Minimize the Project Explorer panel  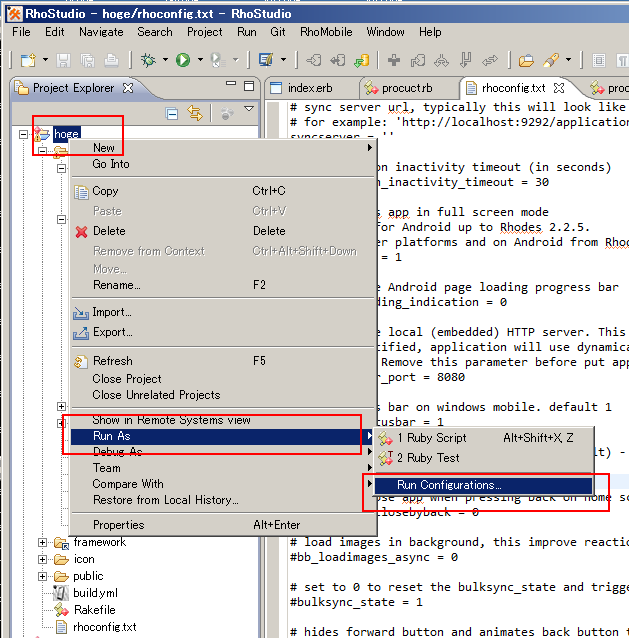(x=231, y=83)
